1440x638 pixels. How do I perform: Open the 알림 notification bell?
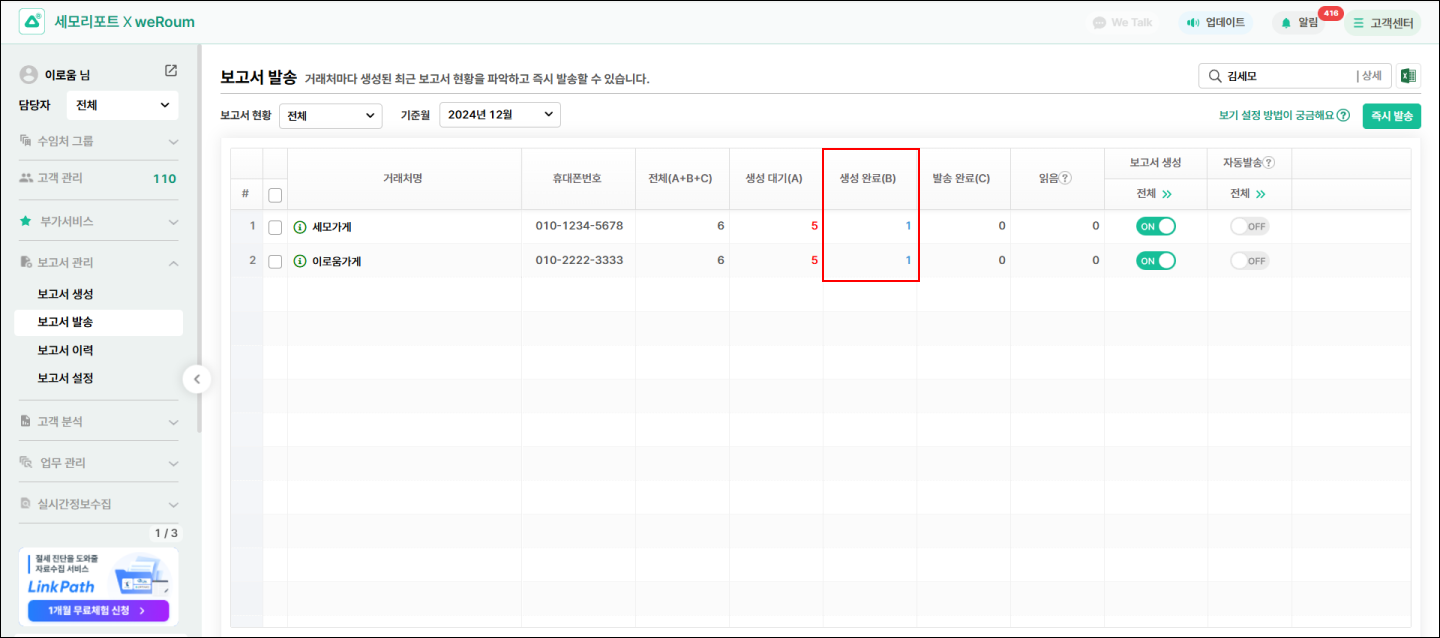[x=1300, y=22]
